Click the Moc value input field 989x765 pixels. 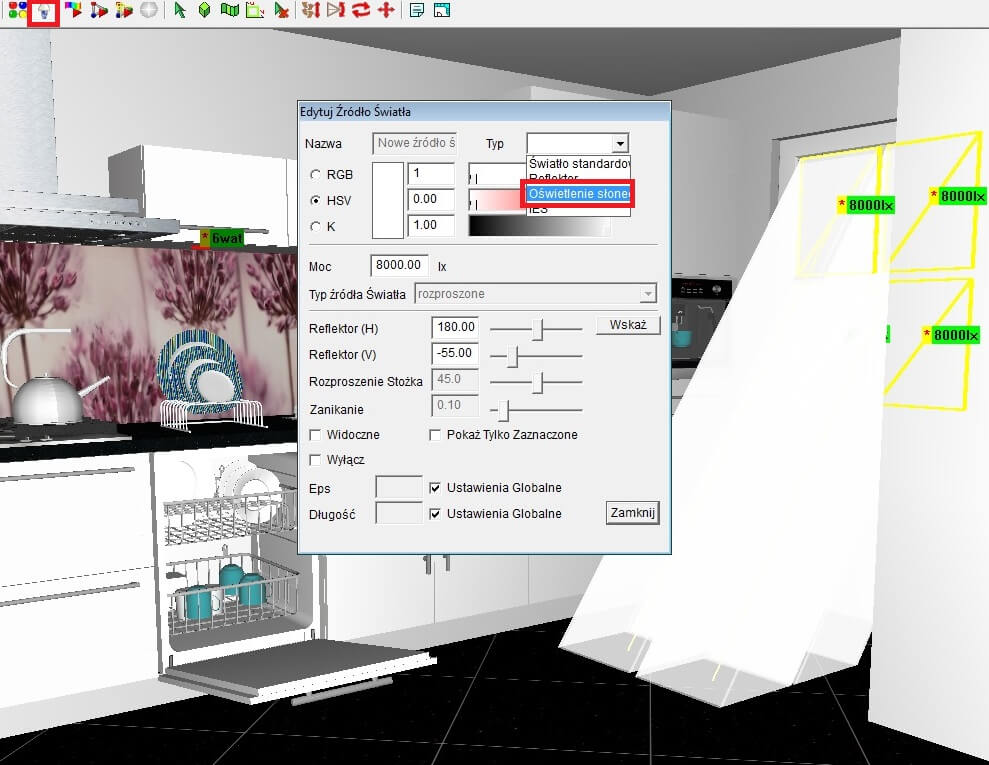pyautogui.click(x=399, y=267)
